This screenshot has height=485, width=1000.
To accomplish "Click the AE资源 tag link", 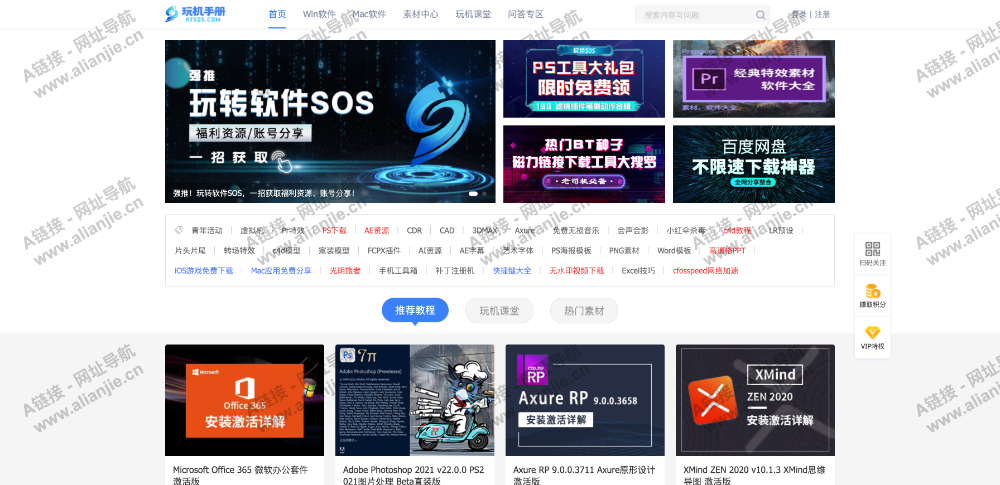I will point(376,230).
